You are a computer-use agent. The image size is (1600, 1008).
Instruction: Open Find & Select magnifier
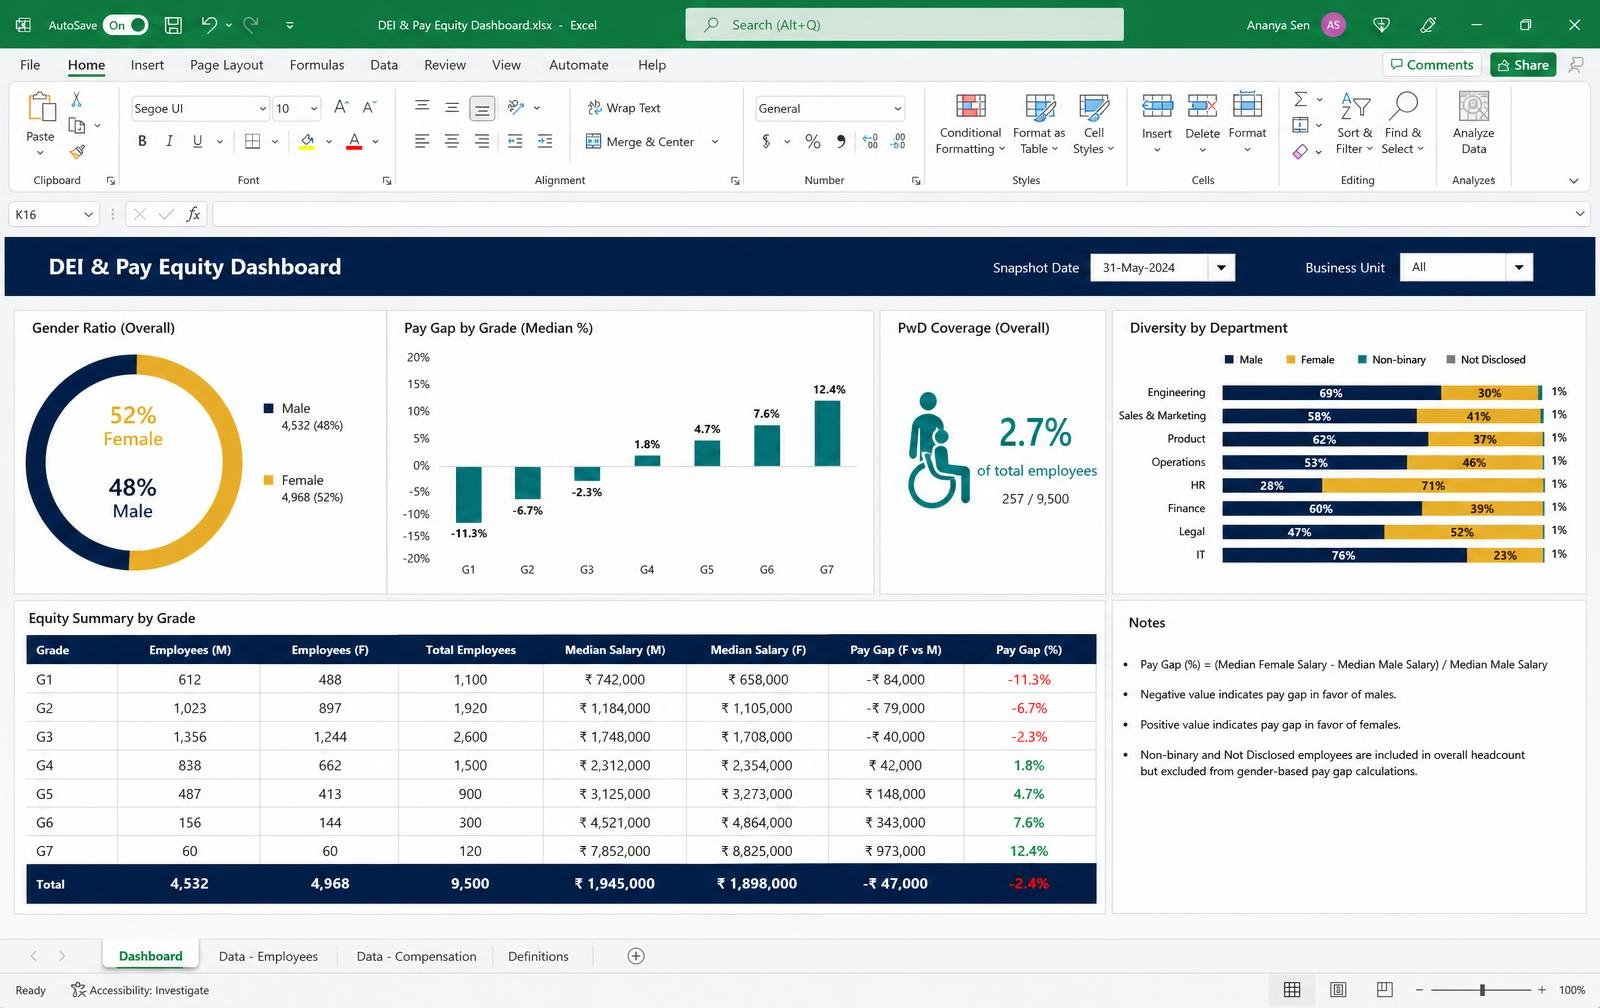click(1403, 124)
